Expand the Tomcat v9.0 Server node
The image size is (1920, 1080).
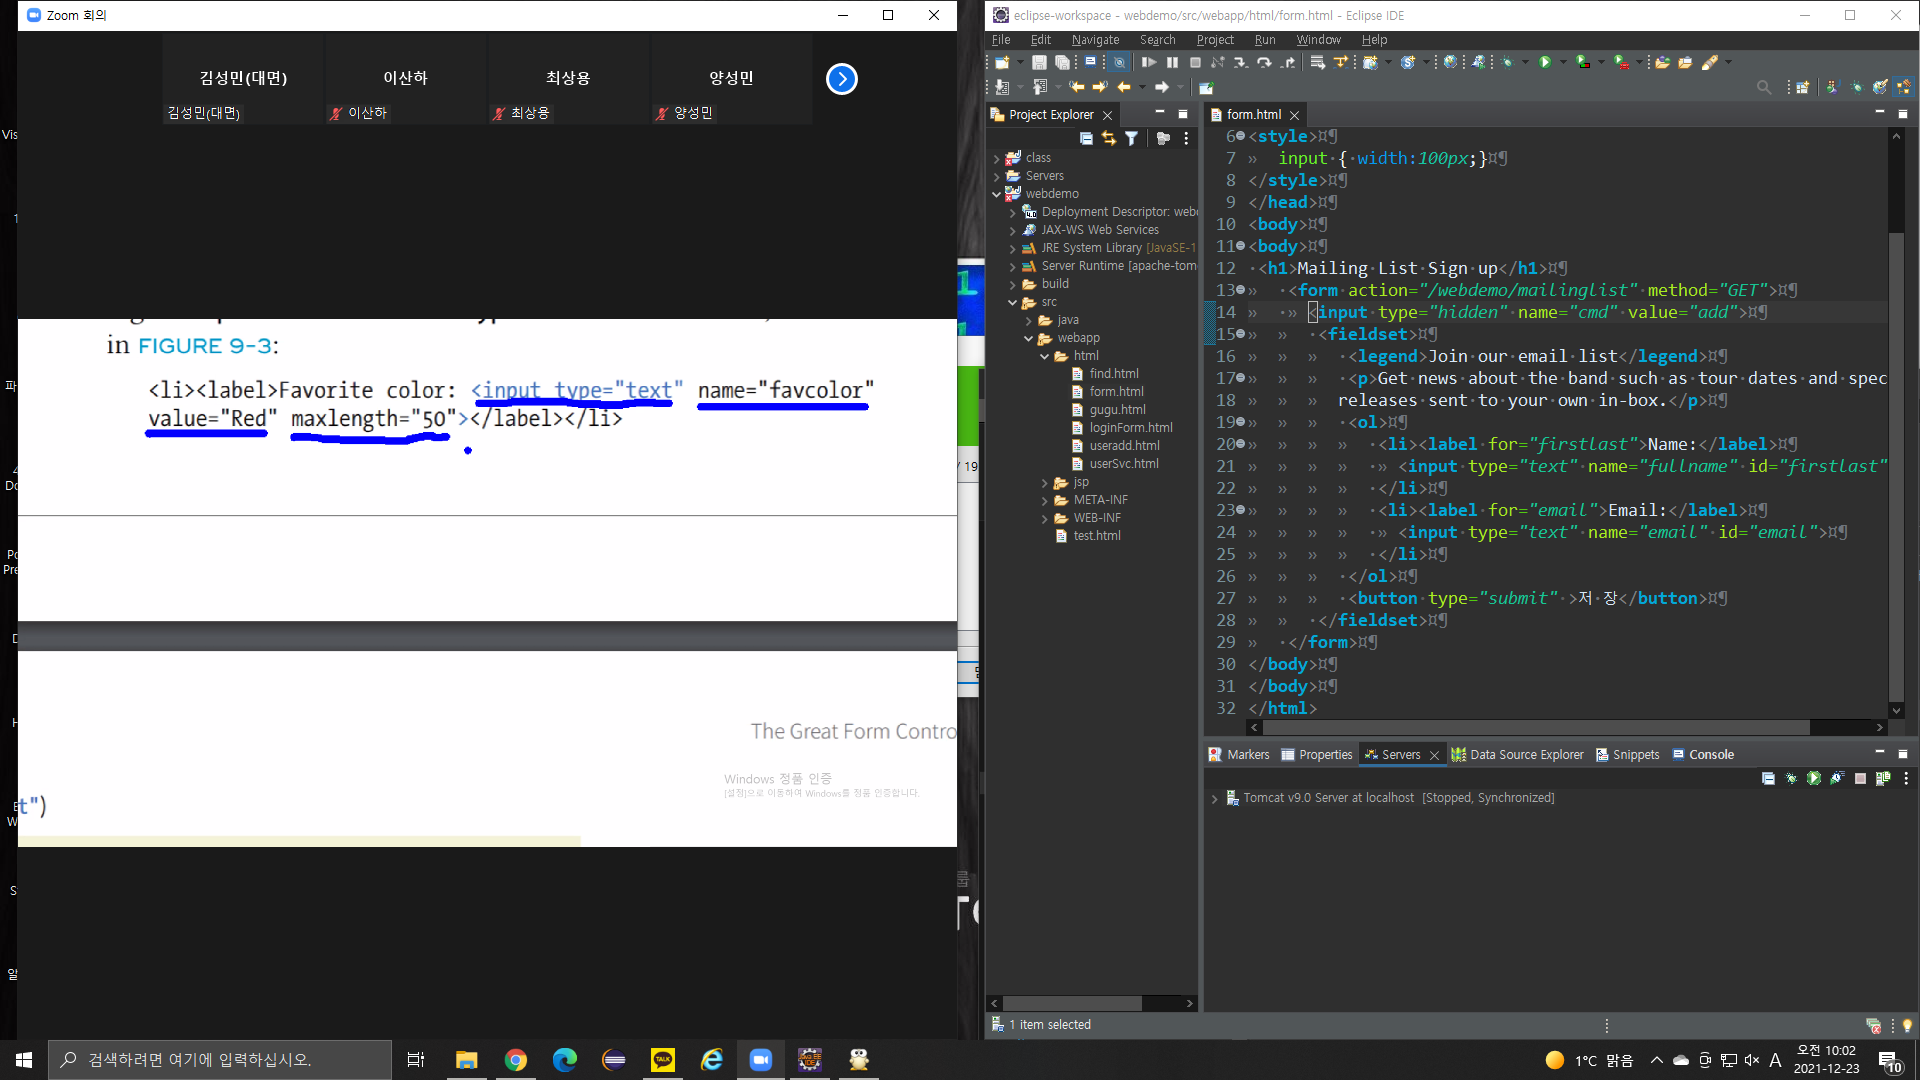pos(1214,798)
